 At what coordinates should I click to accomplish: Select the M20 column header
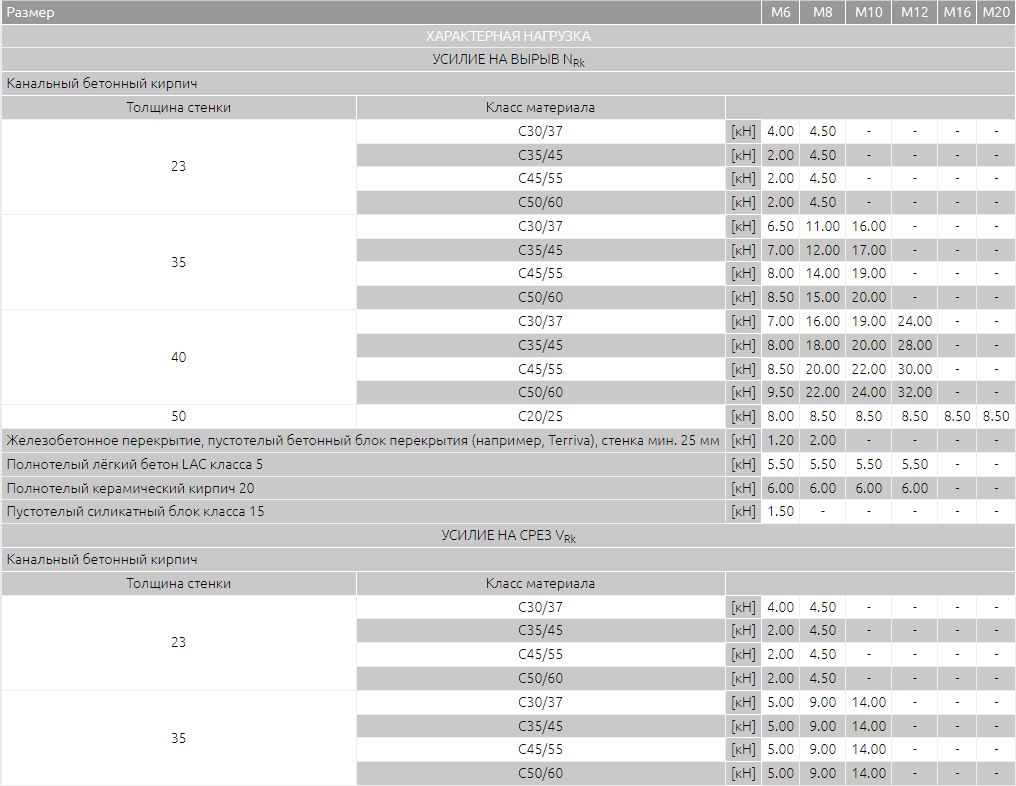coord(996,12)
